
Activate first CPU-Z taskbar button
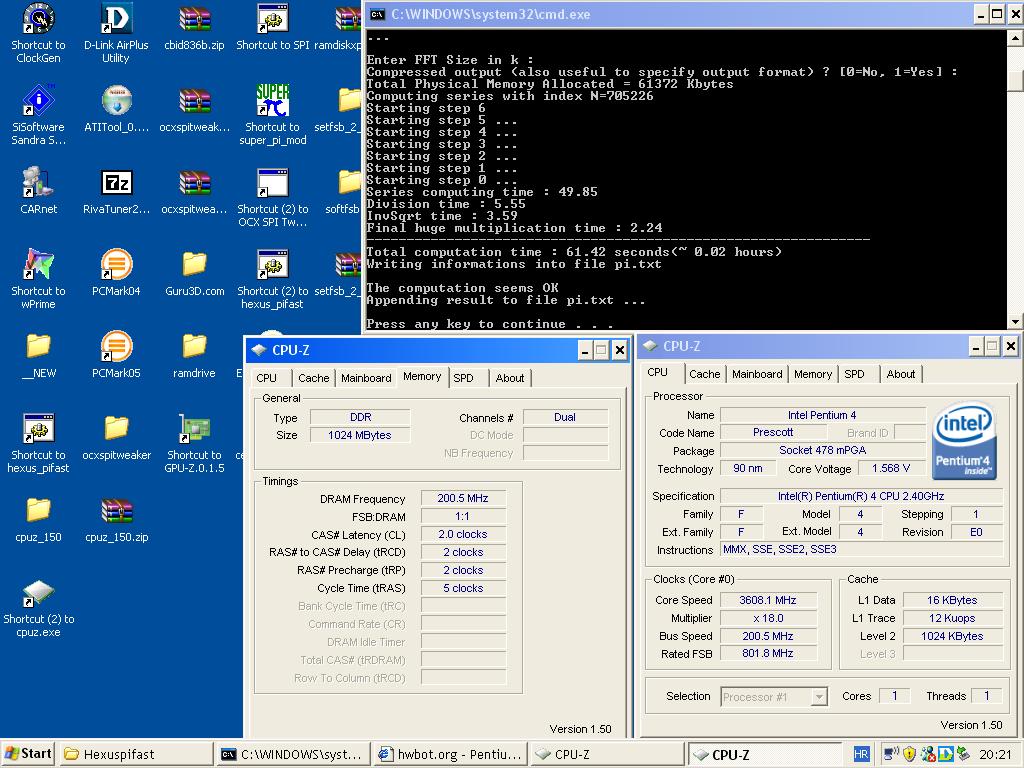(x=606, y=754)
